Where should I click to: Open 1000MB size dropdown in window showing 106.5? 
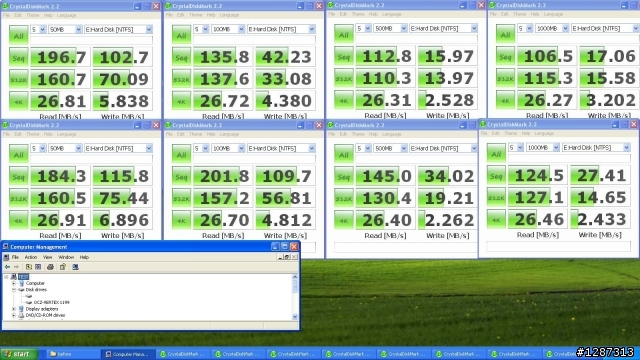(x=565, y=28)
